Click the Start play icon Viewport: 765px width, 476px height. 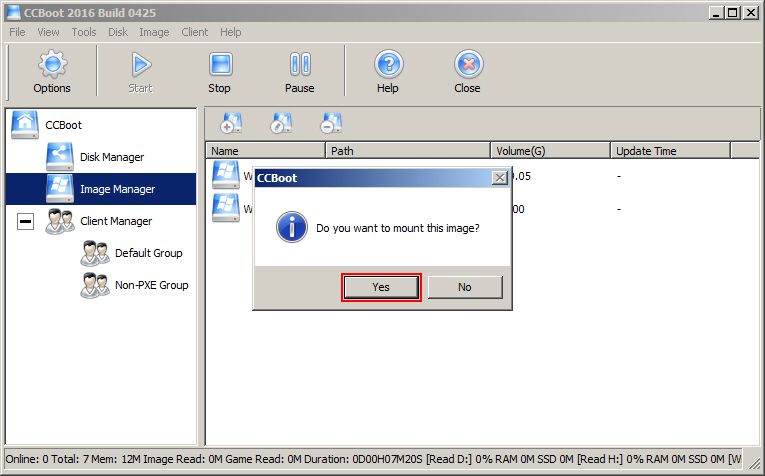click(141, 64)
